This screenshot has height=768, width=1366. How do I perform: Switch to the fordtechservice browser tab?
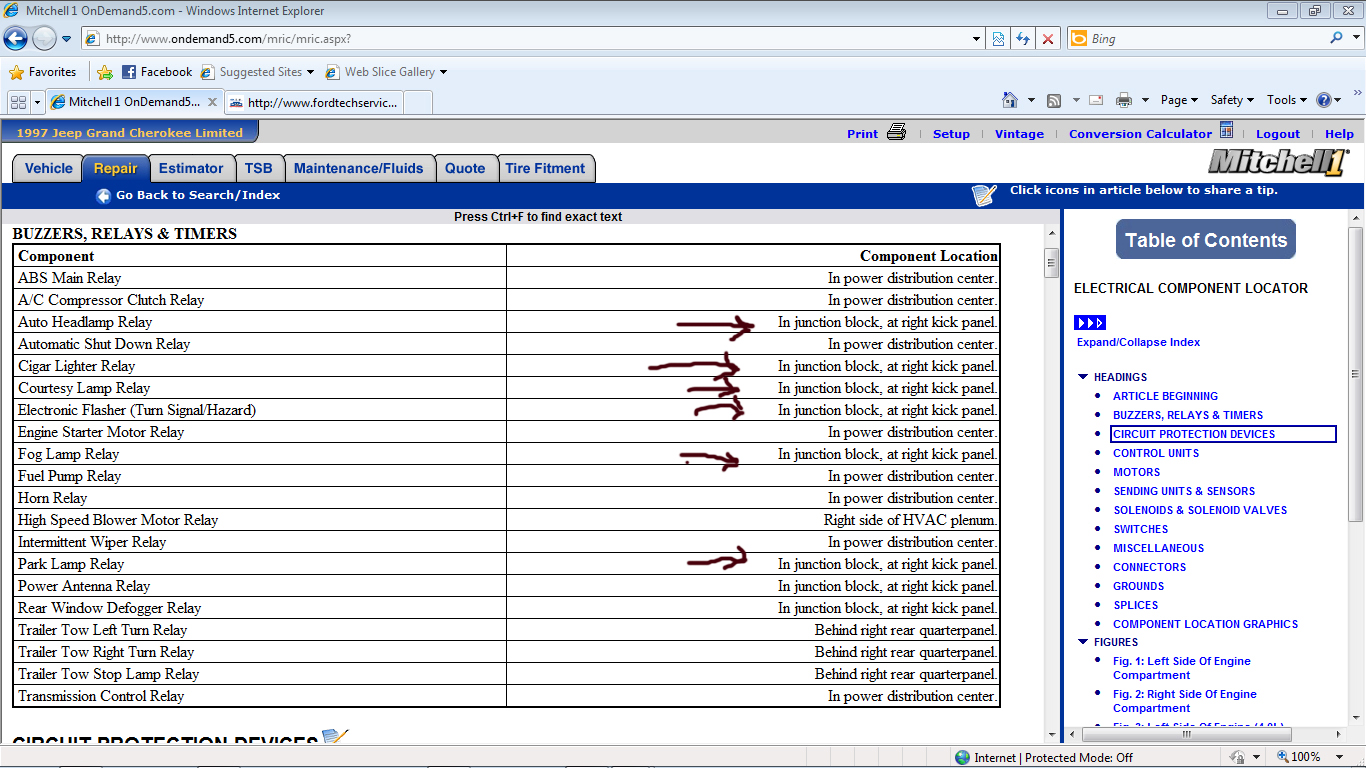pyautogui.click(x=314, y=102)
